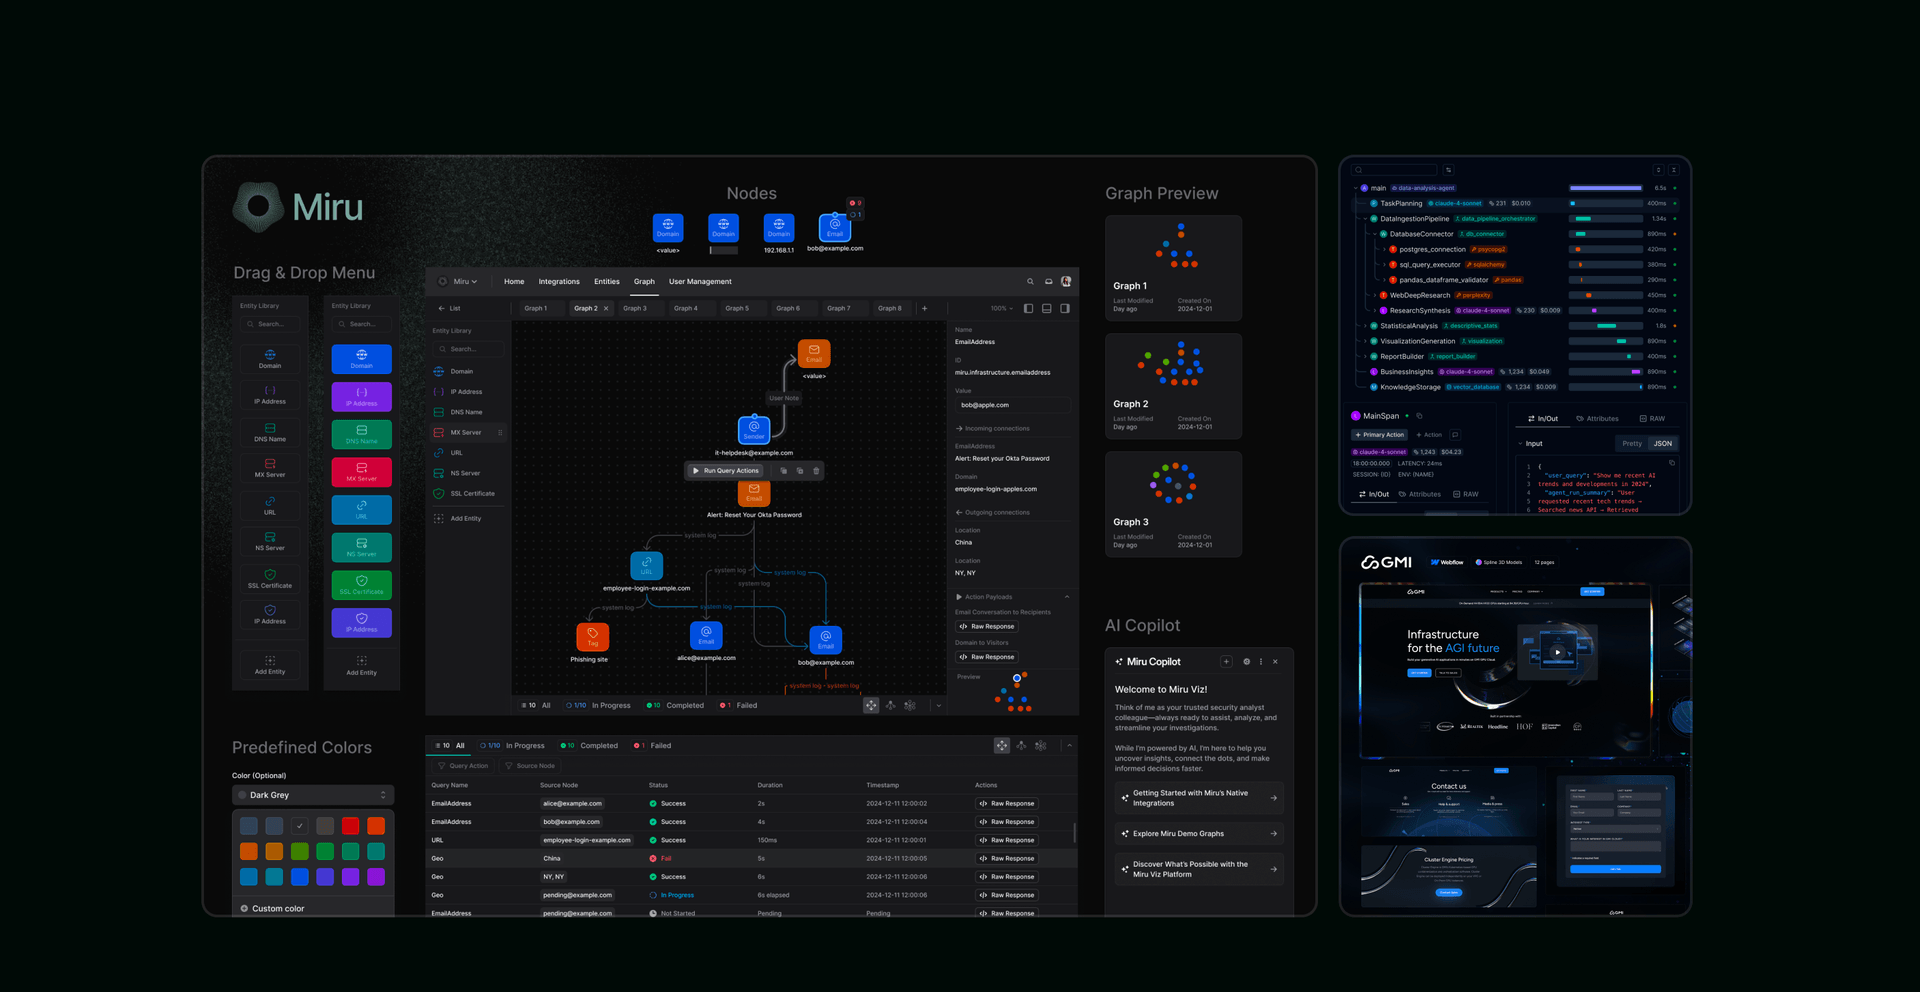Open the Graph 2 preview thumbnail card
Image resolution: width=1920 pixels, height=992 pixels.
[1173, 386]
